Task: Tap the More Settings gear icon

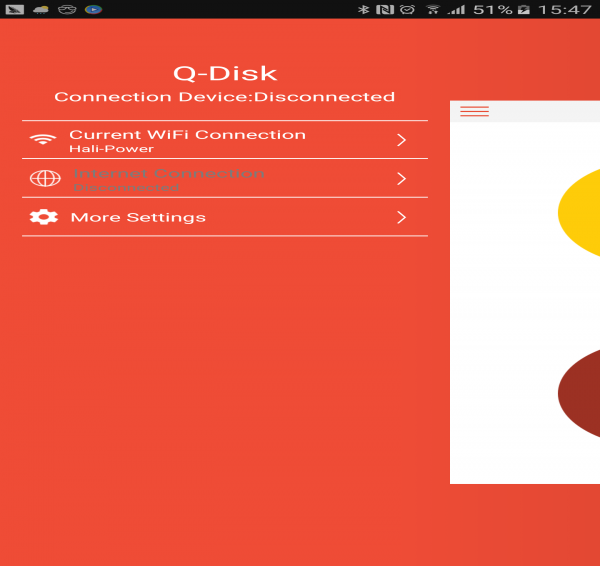Action: (44, 217)
